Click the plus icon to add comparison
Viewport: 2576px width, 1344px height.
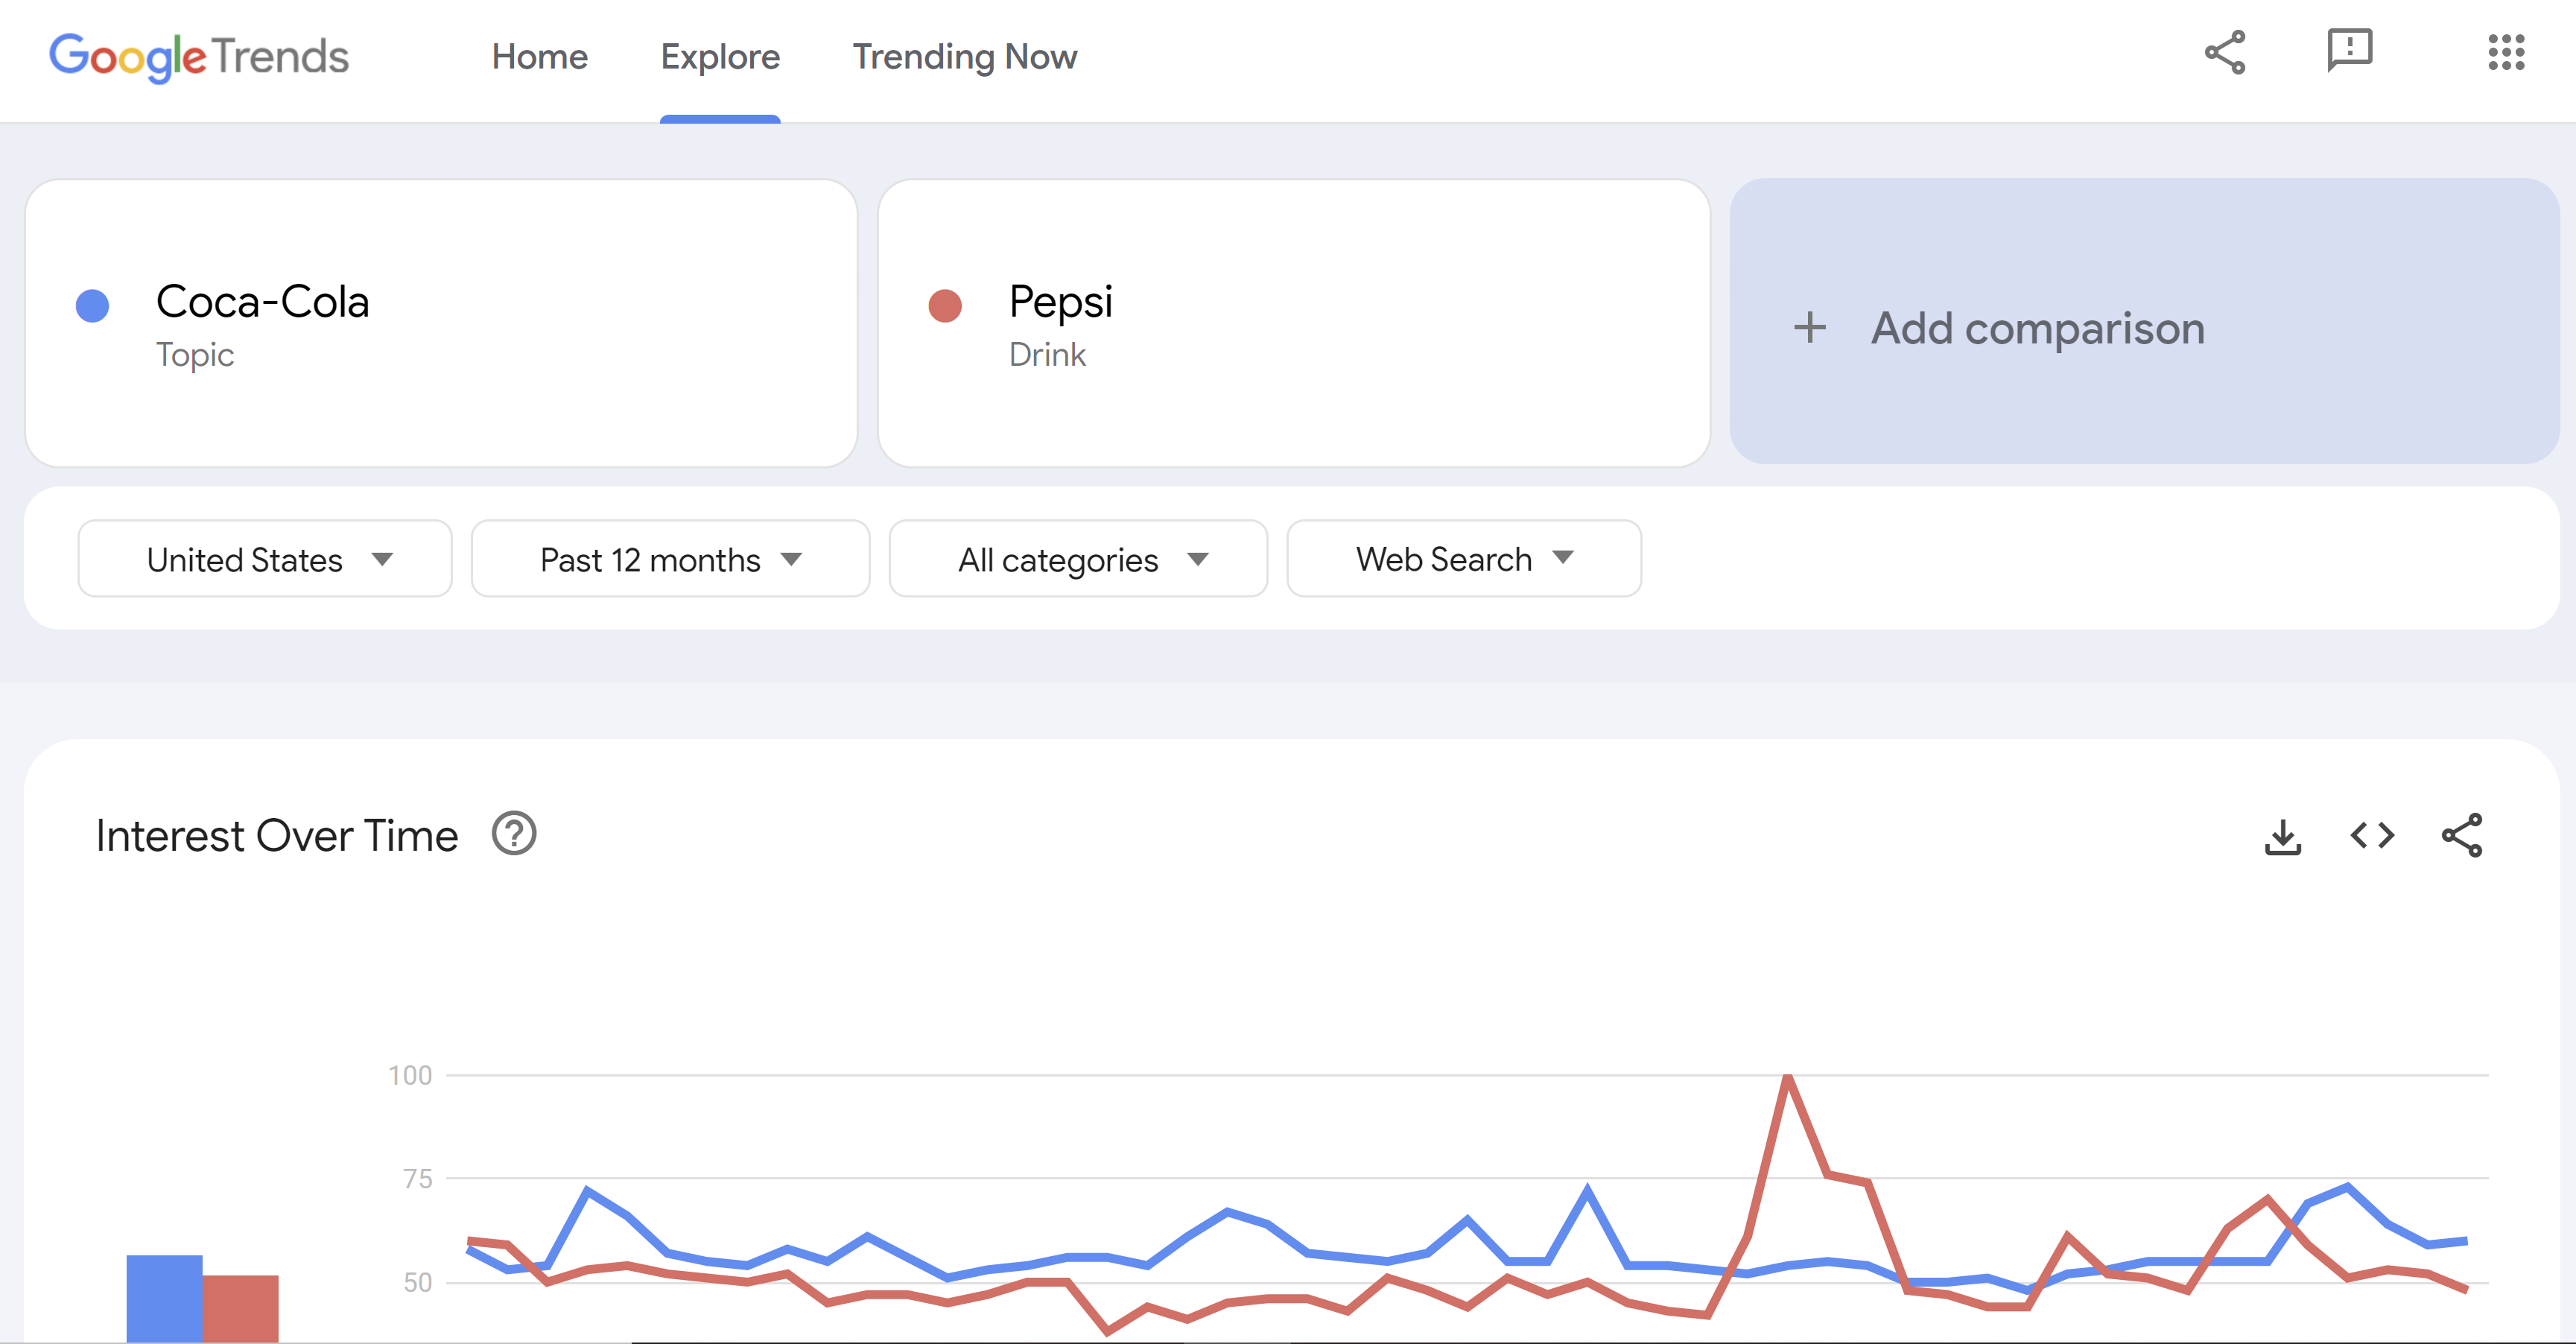point(1809,327)
